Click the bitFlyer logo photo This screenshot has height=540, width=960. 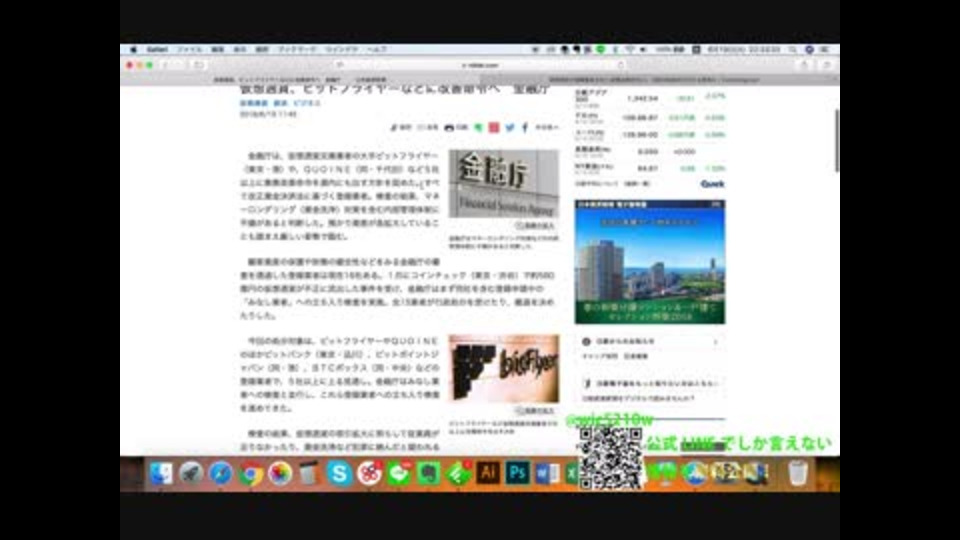tap(504, 368)
